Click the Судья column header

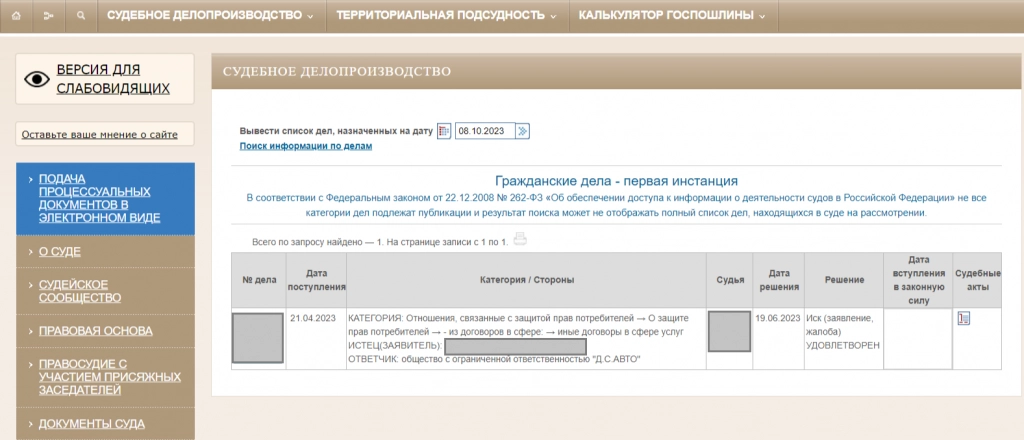coord(729,280)
